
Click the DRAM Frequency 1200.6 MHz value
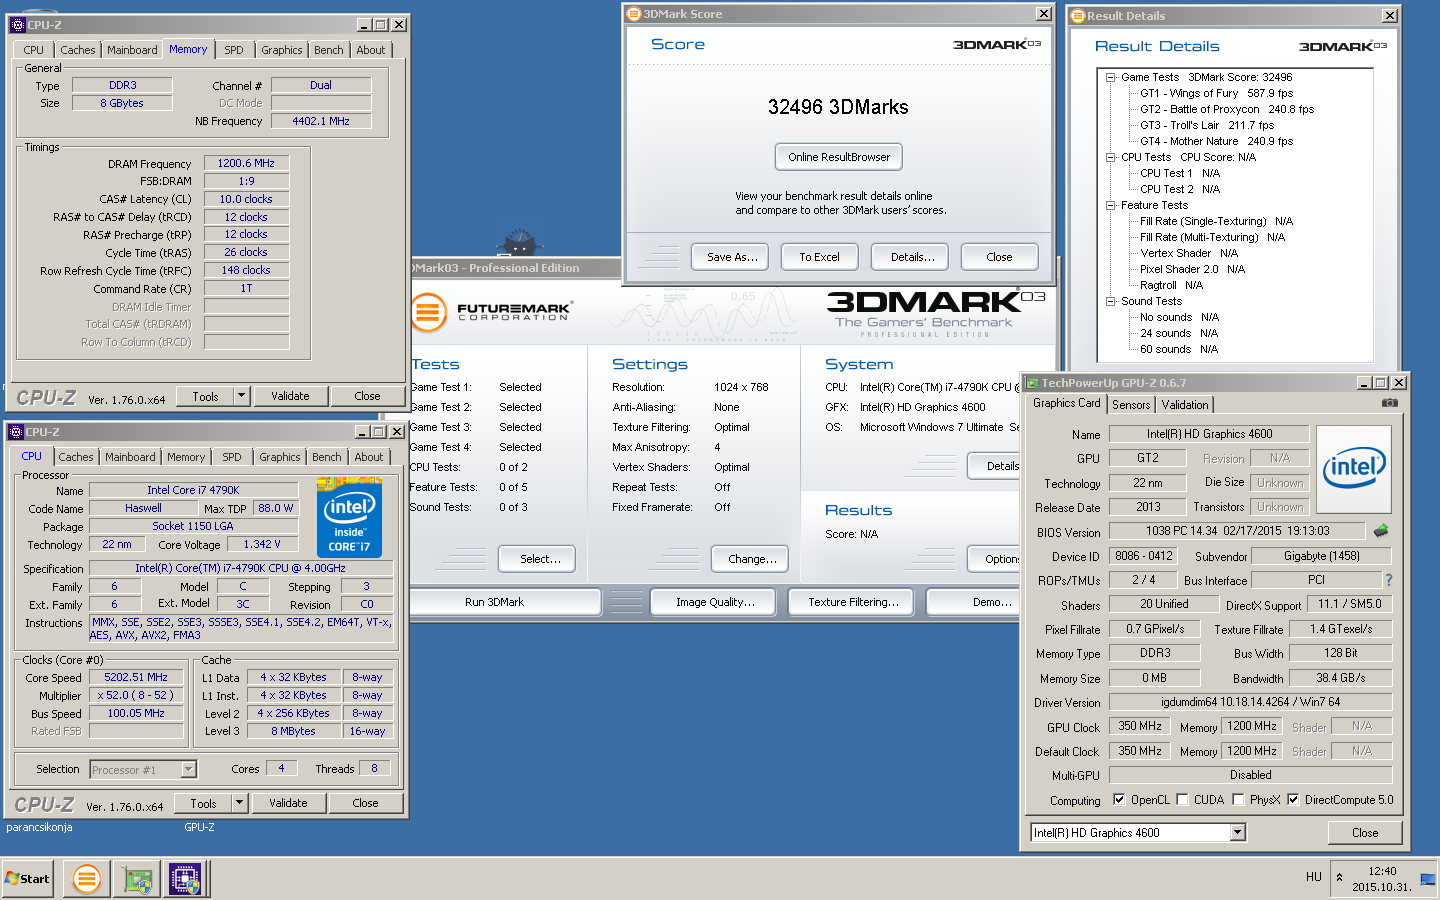click(246, 163)
